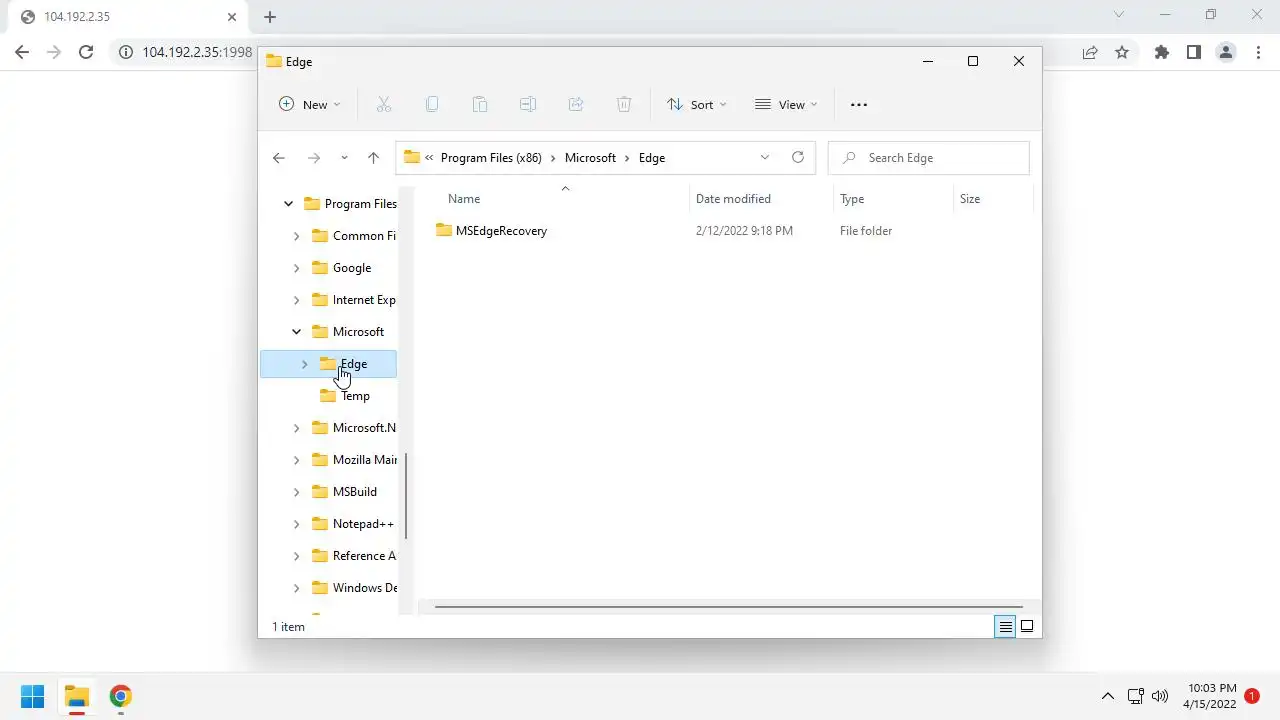Click the horizontal scrollbar in file list
The image size is (1280, 720).
728,606
